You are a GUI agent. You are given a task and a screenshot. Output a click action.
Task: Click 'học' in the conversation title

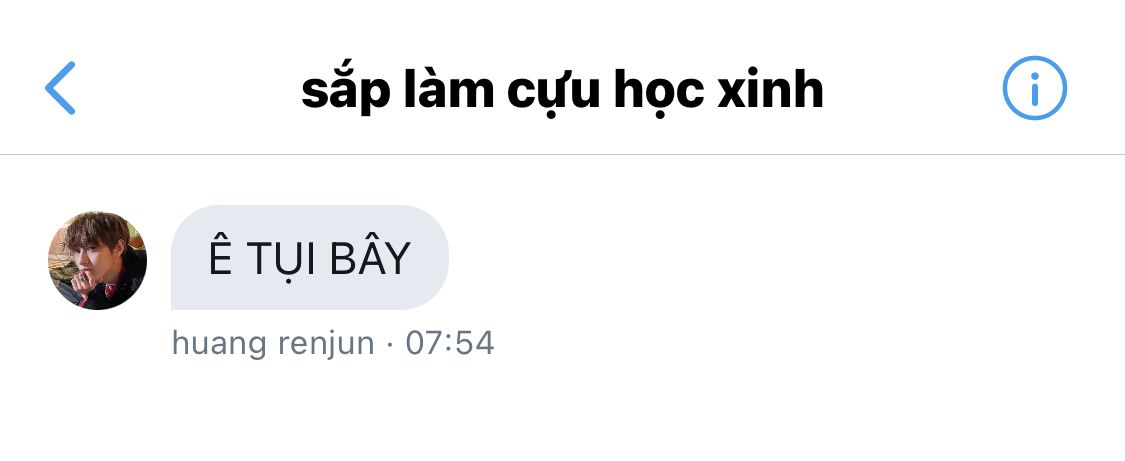[x=658, y=92]
